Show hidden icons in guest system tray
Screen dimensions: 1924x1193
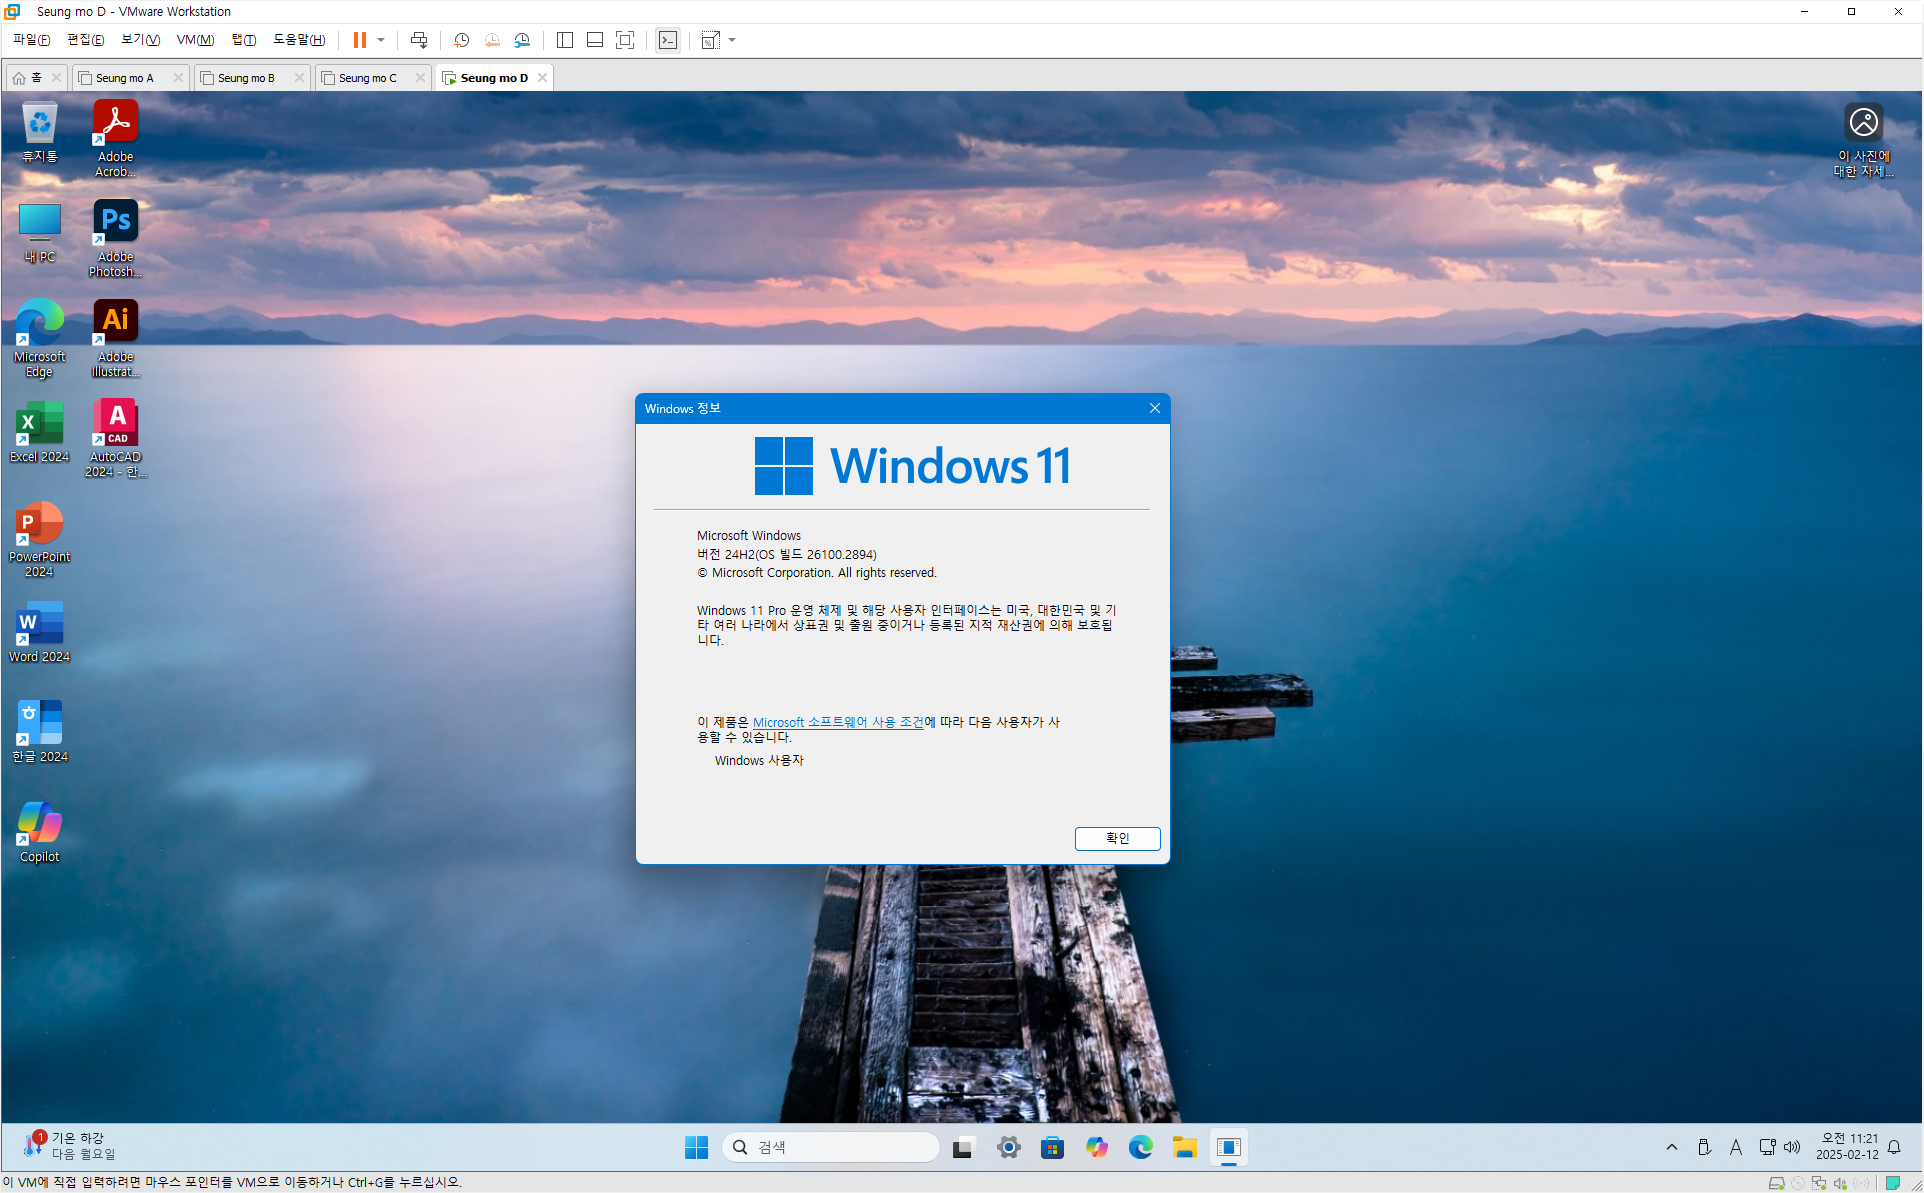click(x=1671, y=1147)
